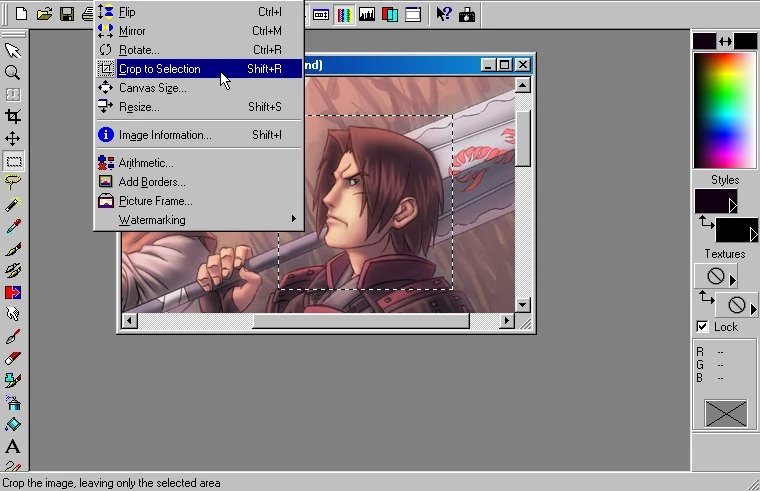This screenshot has height=491, width=760.
Task: Open the foreground Styles swatch flyout arrow
Action: (x=733, y=206)
